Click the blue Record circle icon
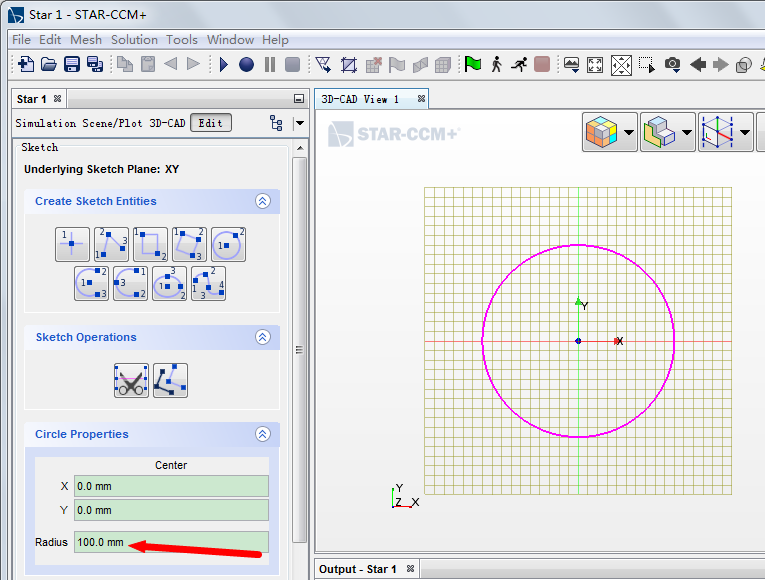The image size is (765, 580). click(x=246, y=64)
